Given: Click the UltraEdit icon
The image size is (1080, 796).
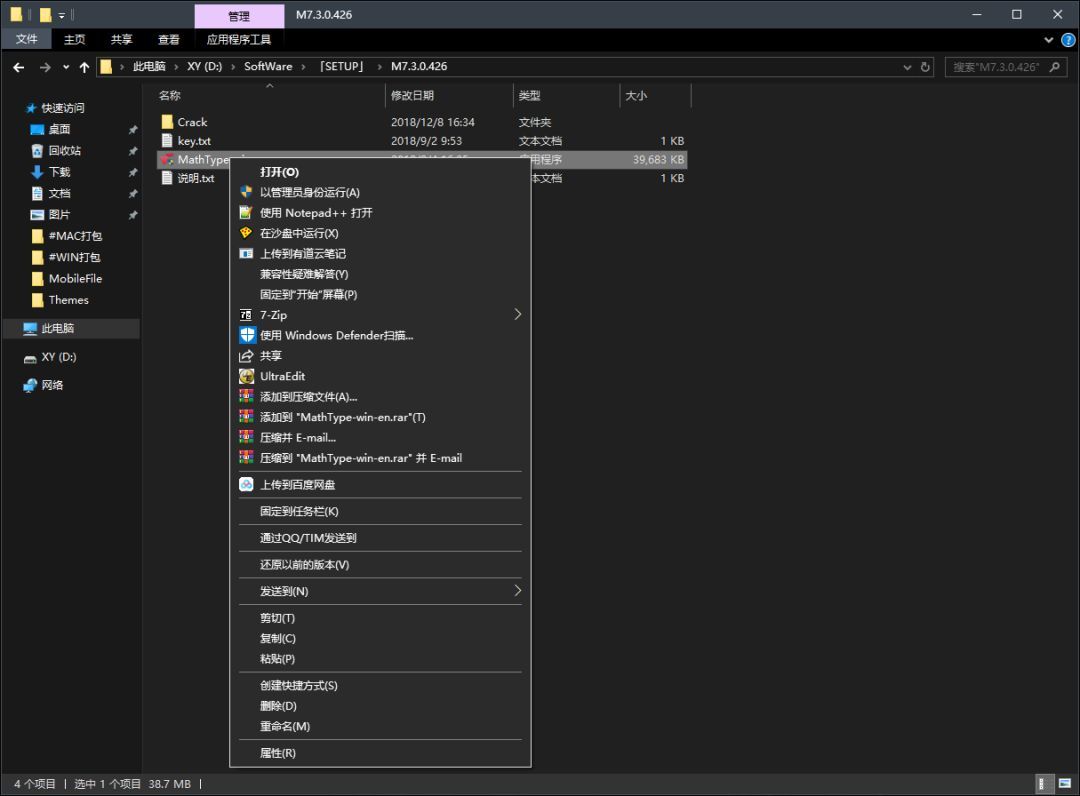Looking at the screenshot, I should [x=246, y=376].
